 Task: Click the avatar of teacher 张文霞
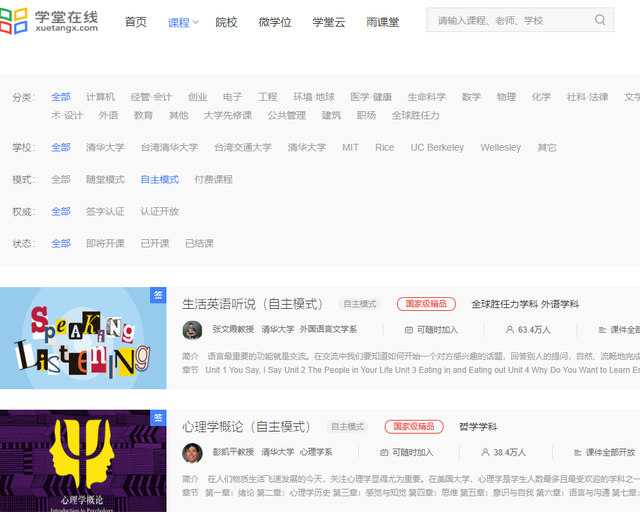[192, 330]
